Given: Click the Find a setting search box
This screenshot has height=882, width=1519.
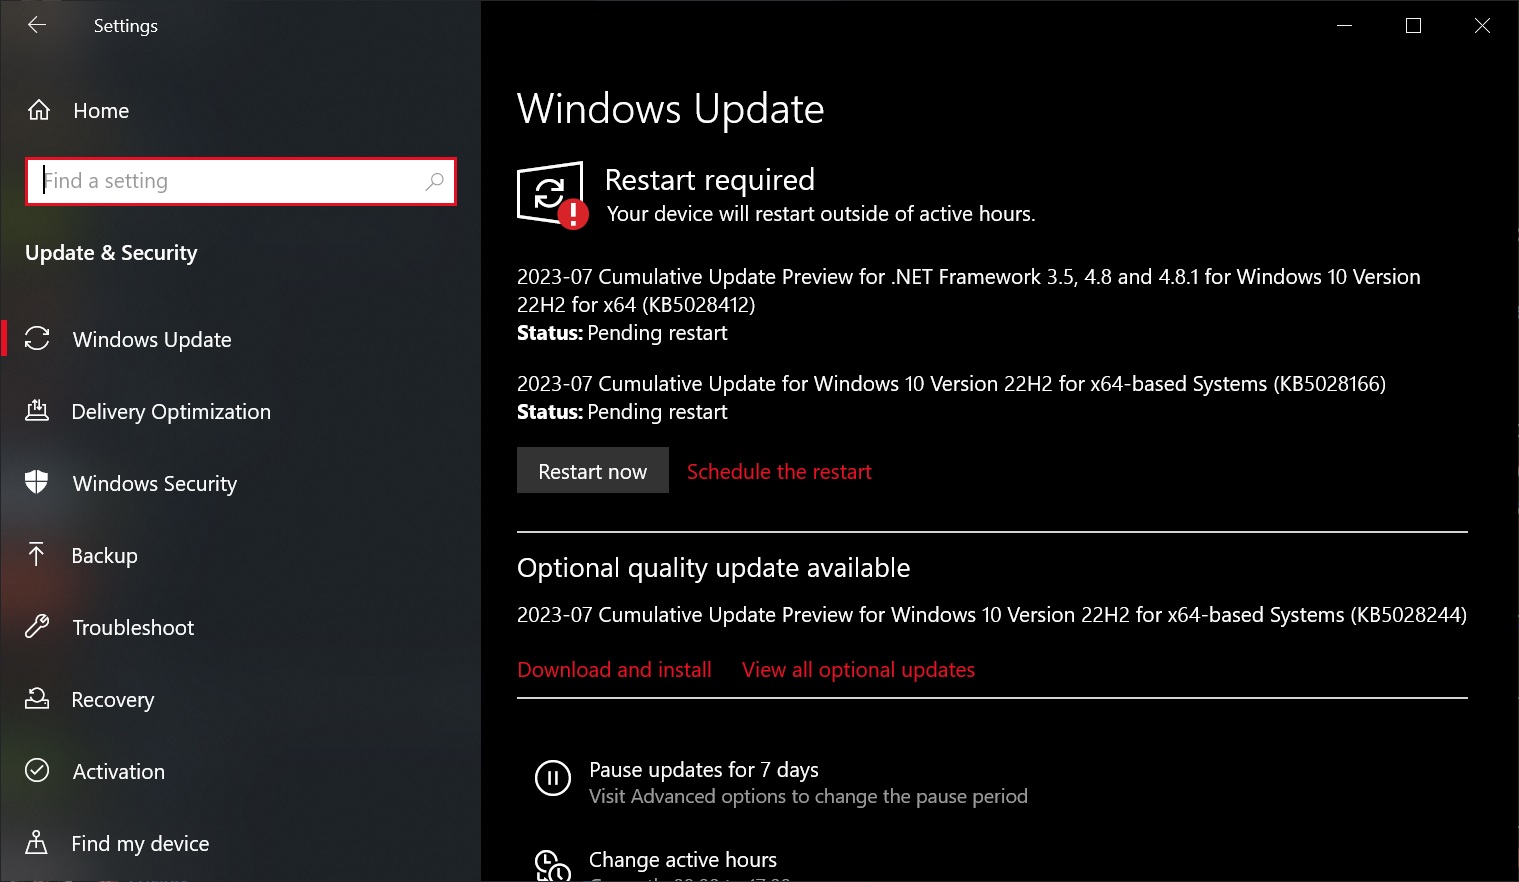Looking at the screenshot, I should point(241,181).
